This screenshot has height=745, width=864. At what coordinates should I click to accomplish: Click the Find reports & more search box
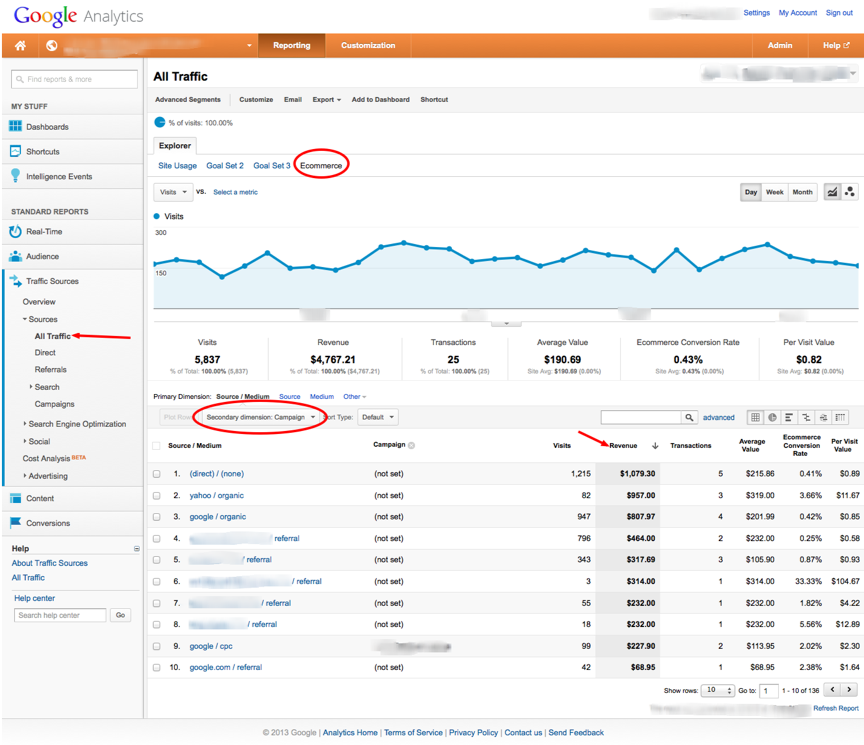pyautogui.click(x=75, y=79)
